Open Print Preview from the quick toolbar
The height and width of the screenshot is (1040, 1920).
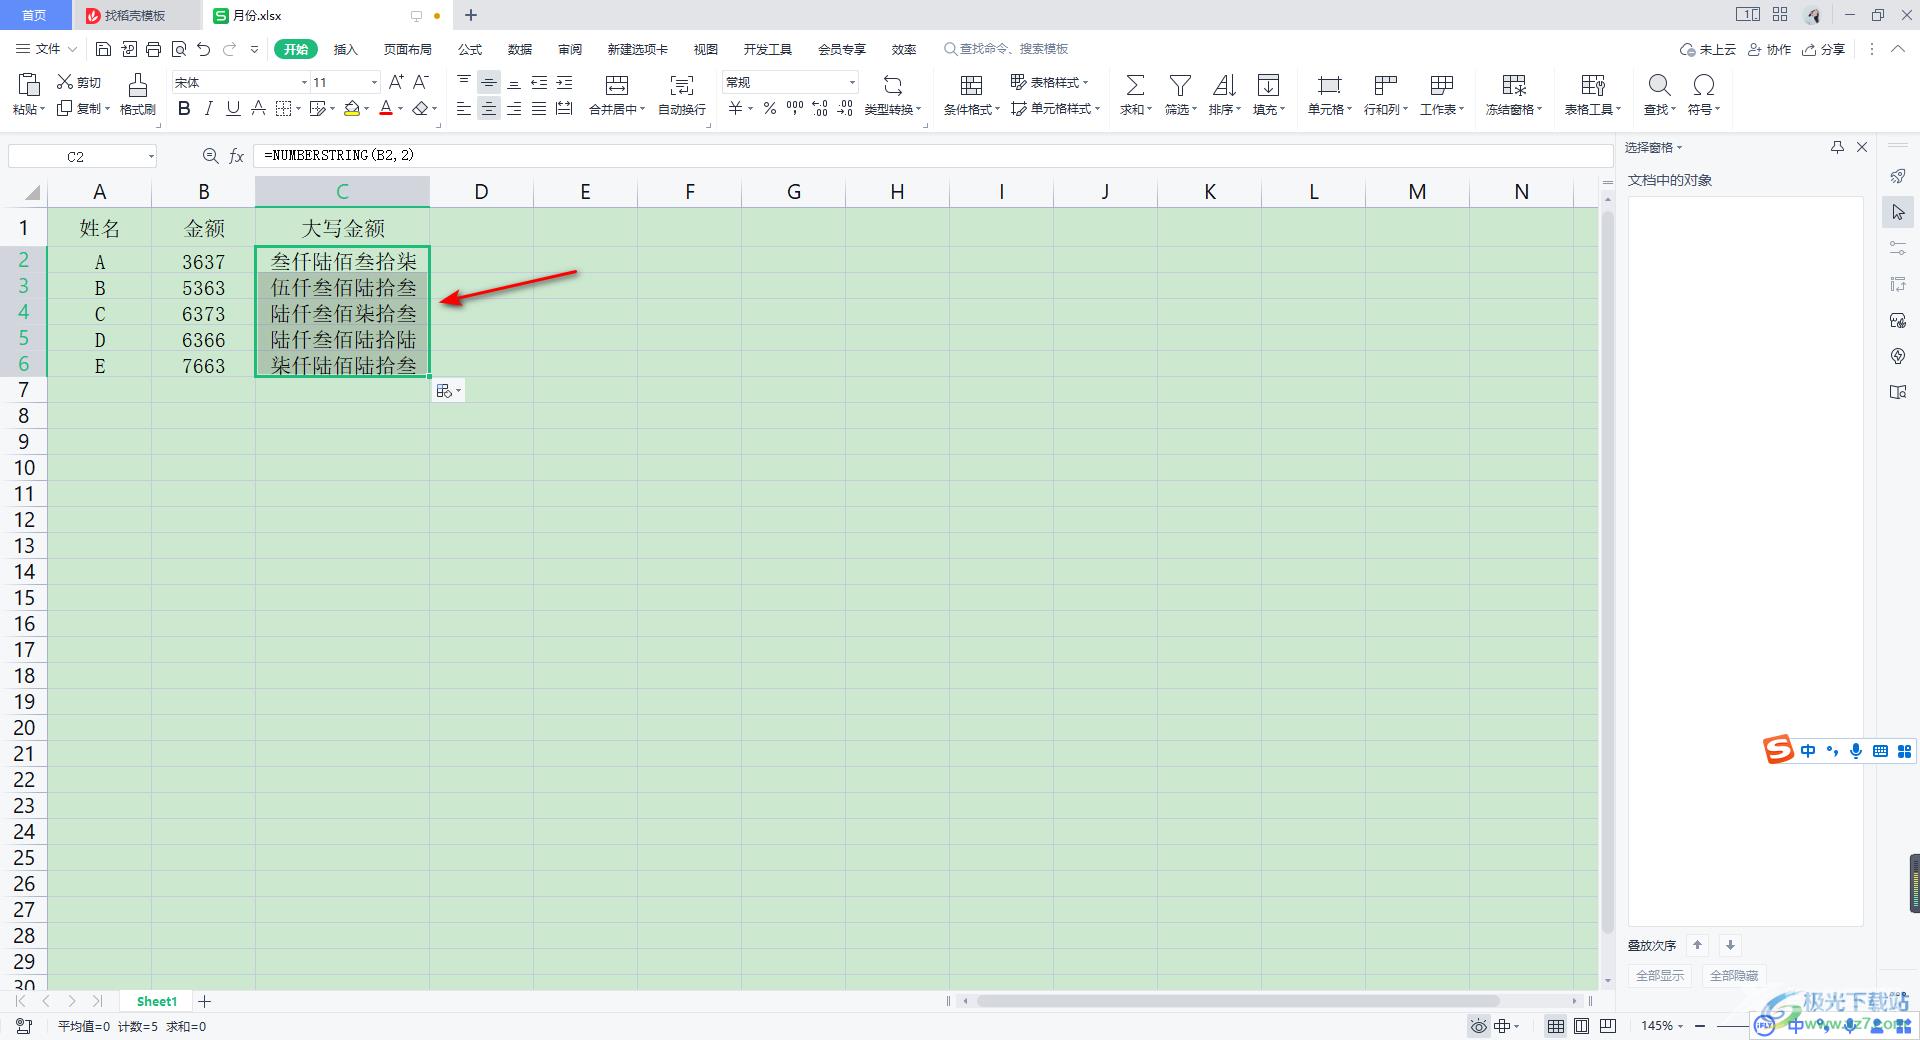click(x=179, y=49)
